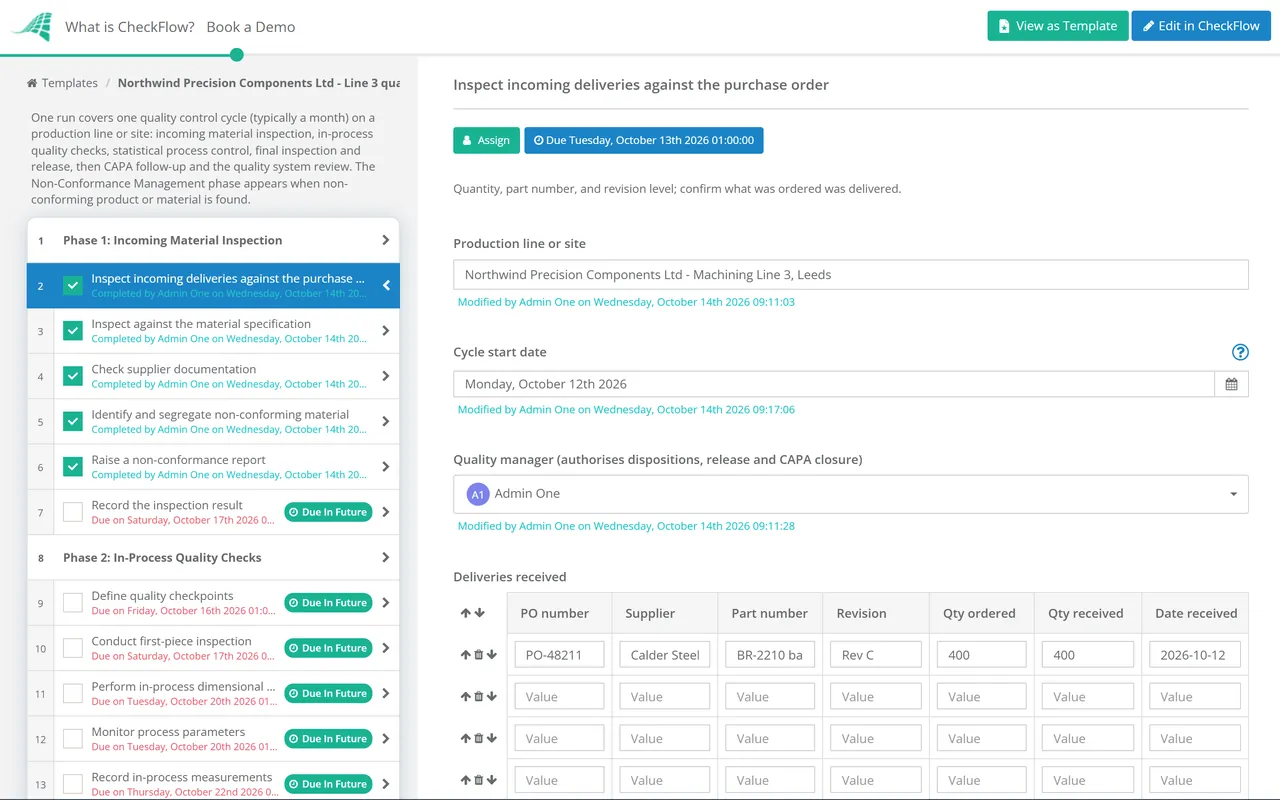This screenshot has height=800, width=1280.
Task: Open the Quality manager dropdown
Action: [x=850, y=494]
